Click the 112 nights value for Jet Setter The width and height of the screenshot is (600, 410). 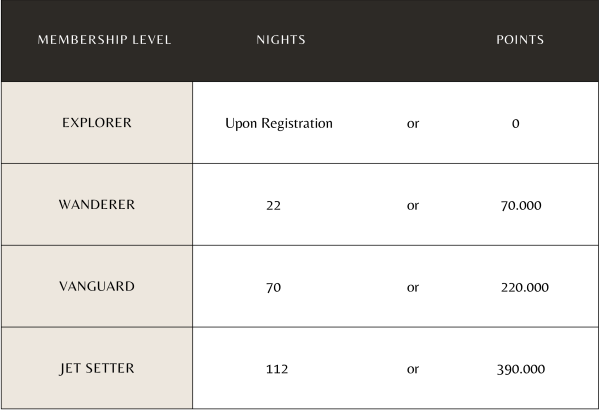277,369
